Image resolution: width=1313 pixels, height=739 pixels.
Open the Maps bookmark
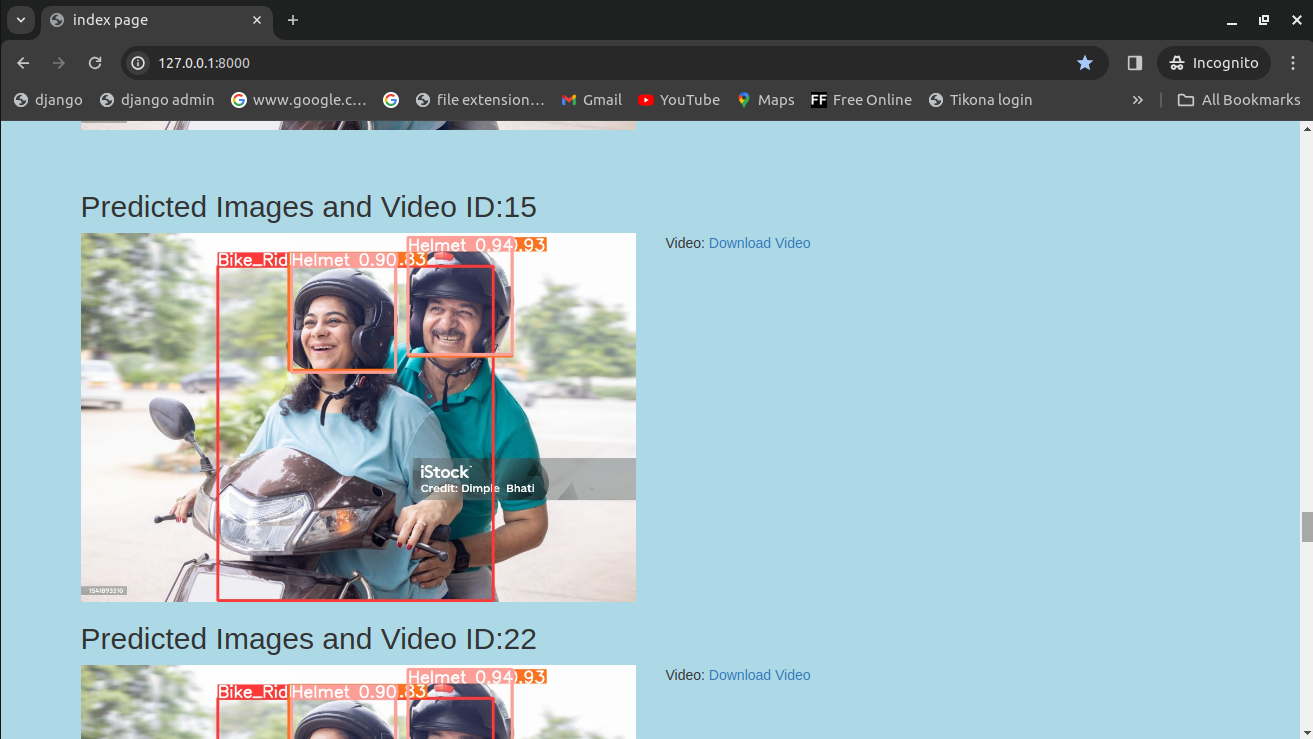766,100
